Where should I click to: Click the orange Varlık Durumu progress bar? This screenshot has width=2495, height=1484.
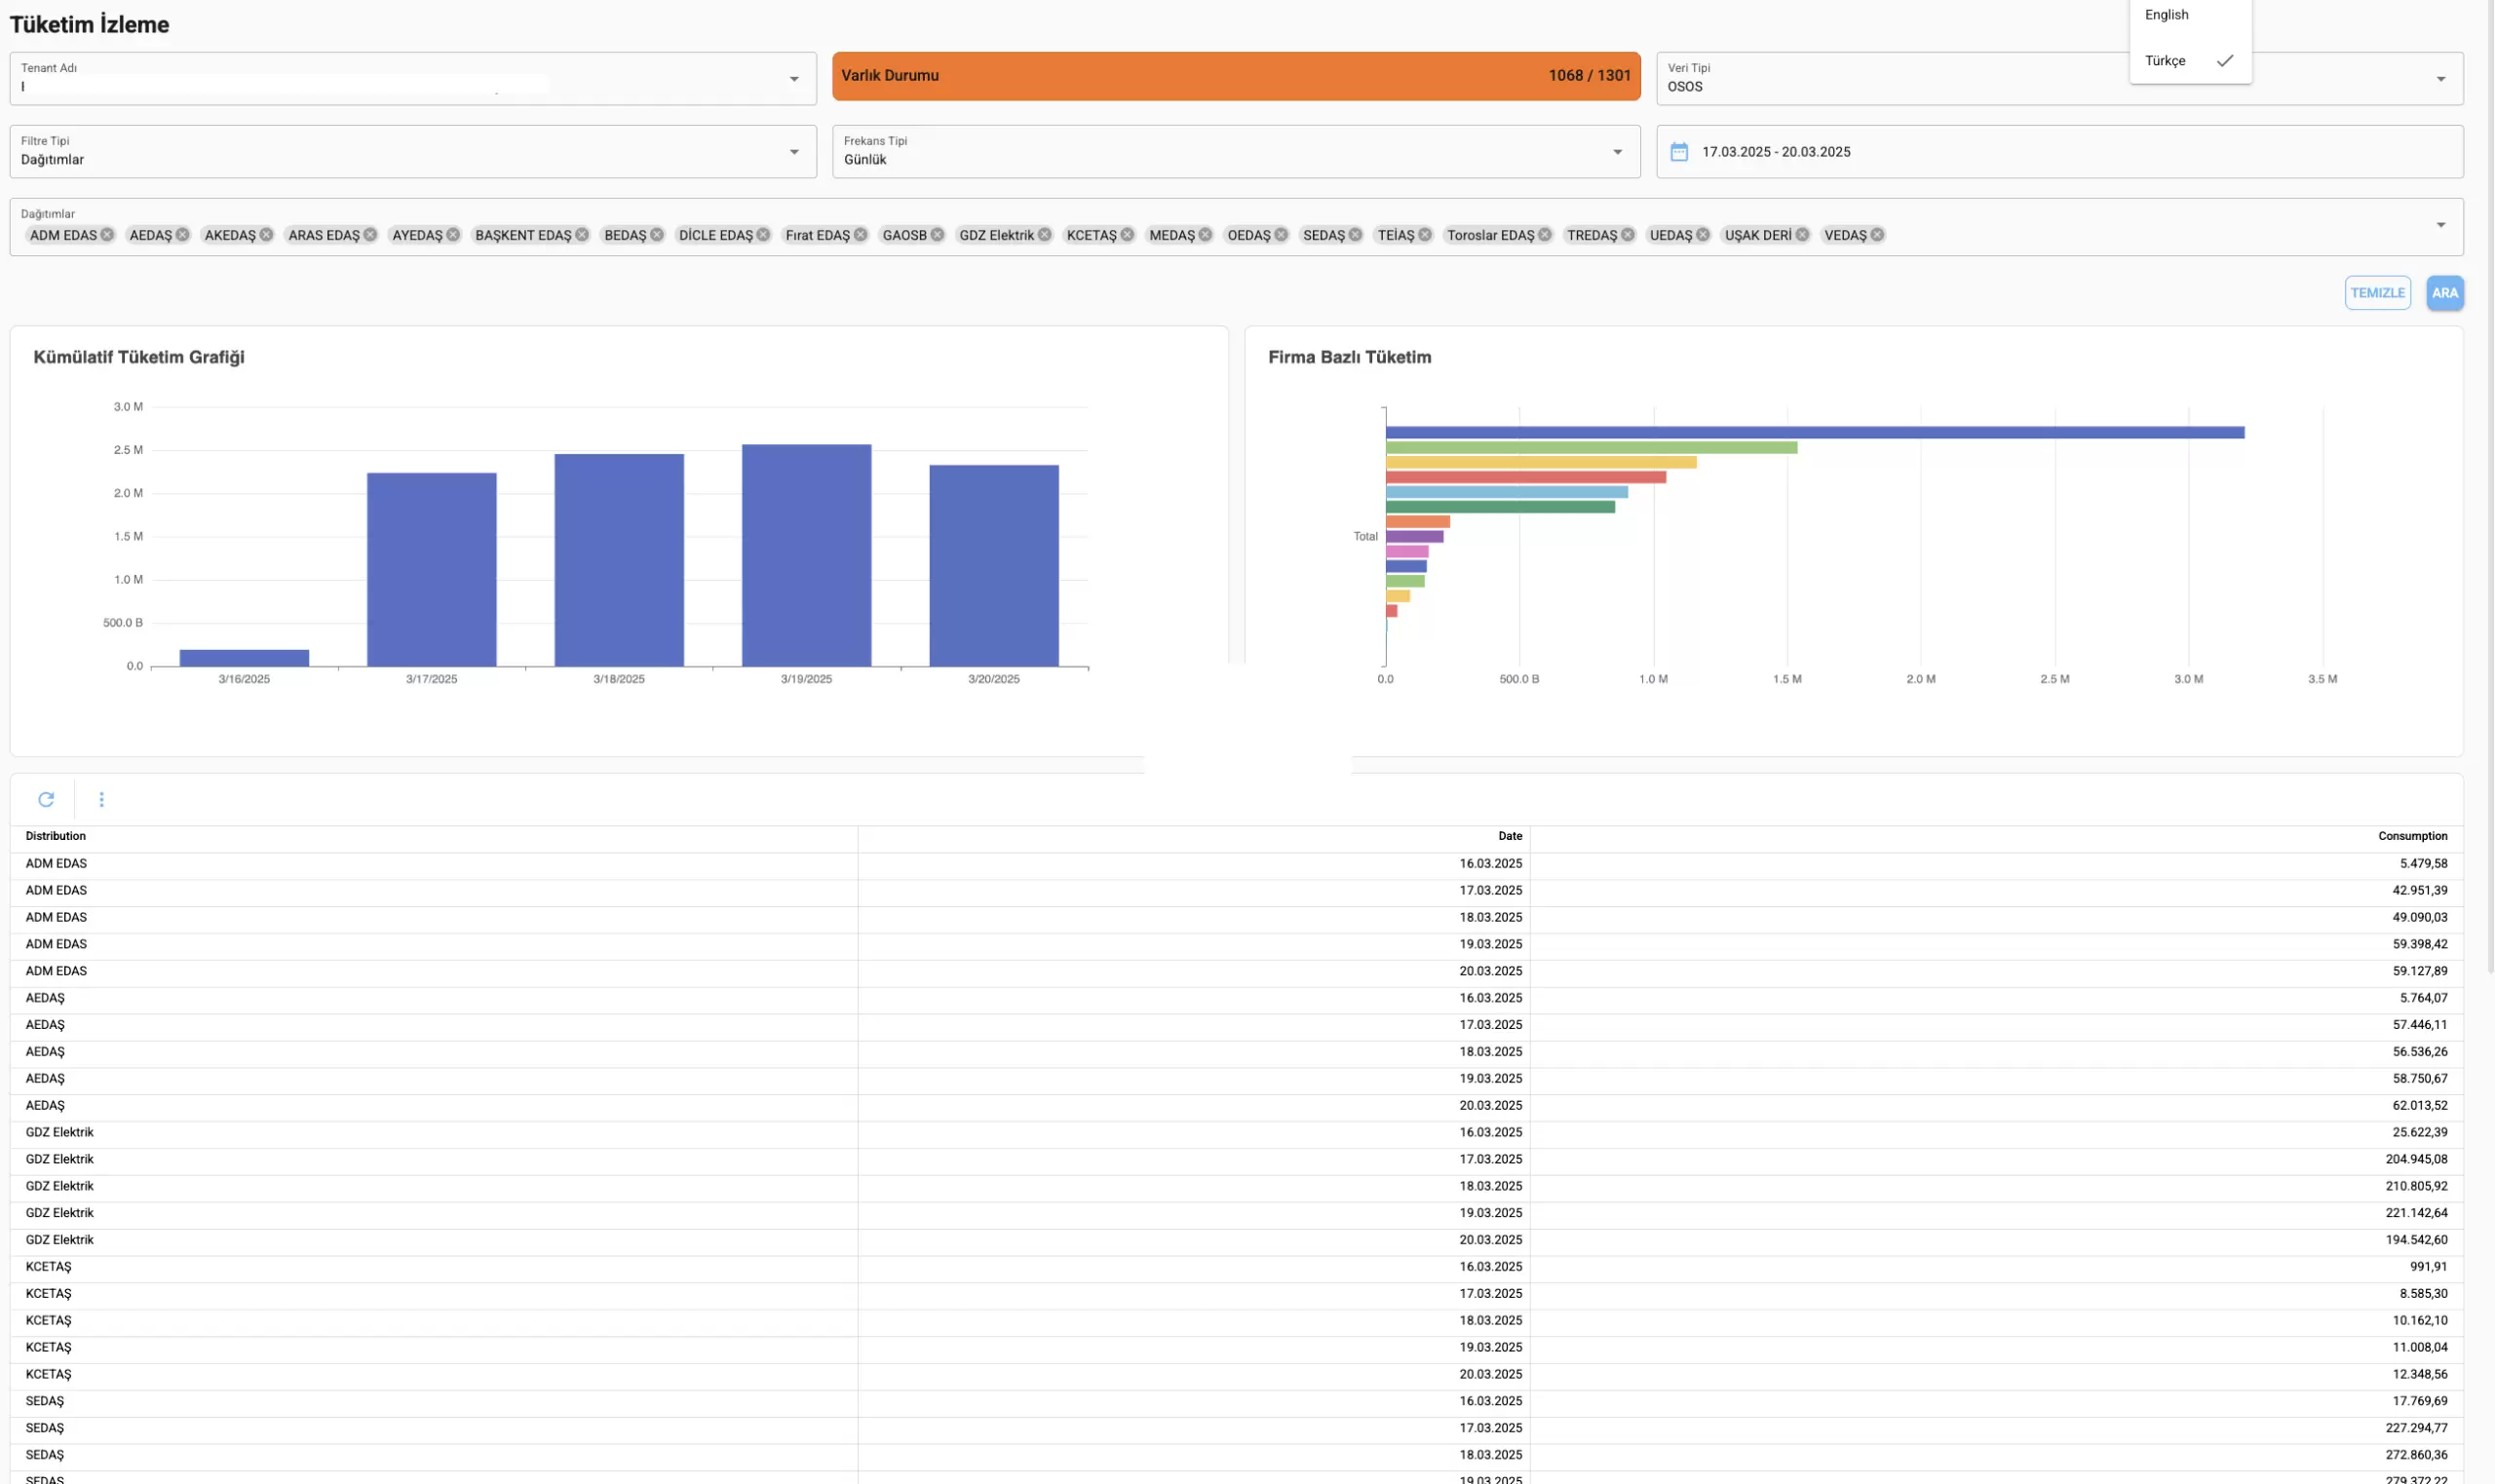pos(1235,76)
